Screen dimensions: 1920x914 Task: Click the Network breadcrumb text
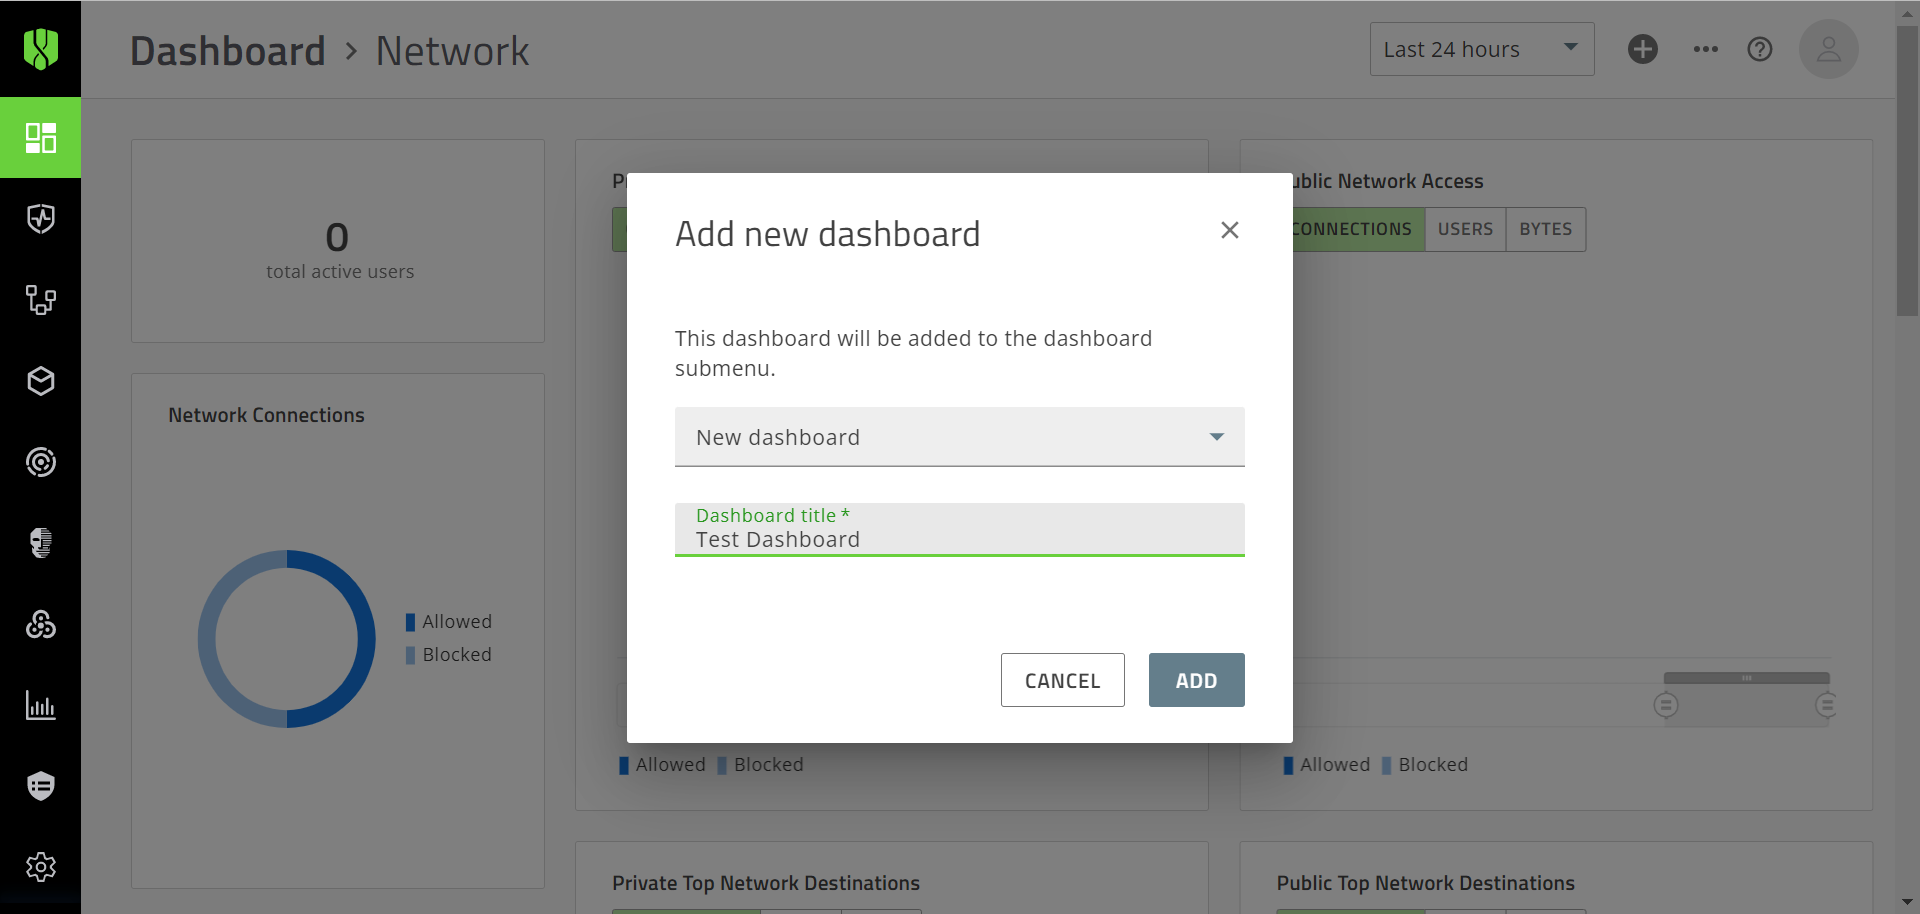click(452, 51)
